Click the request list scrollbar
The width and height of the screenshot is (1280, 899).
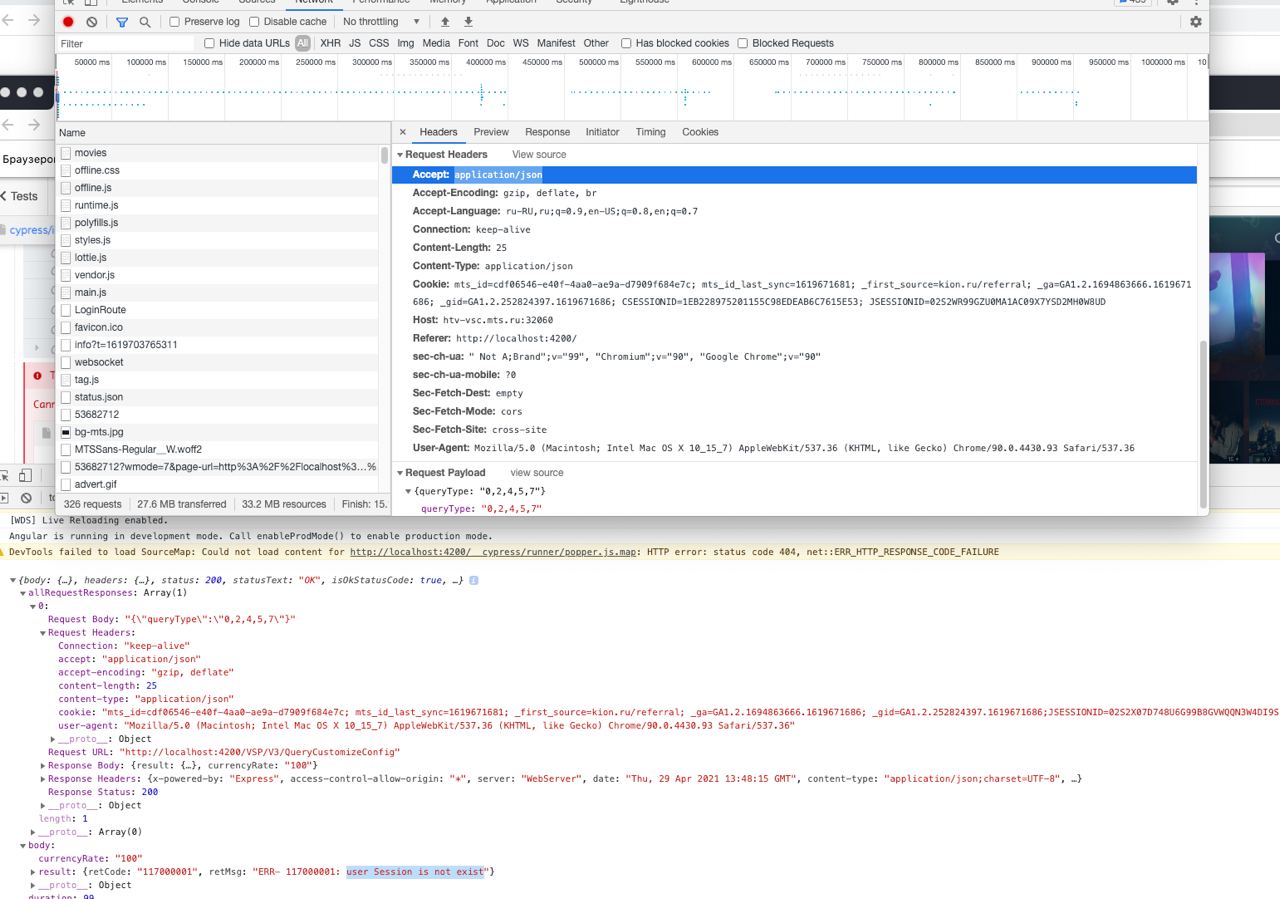[384, 155]
